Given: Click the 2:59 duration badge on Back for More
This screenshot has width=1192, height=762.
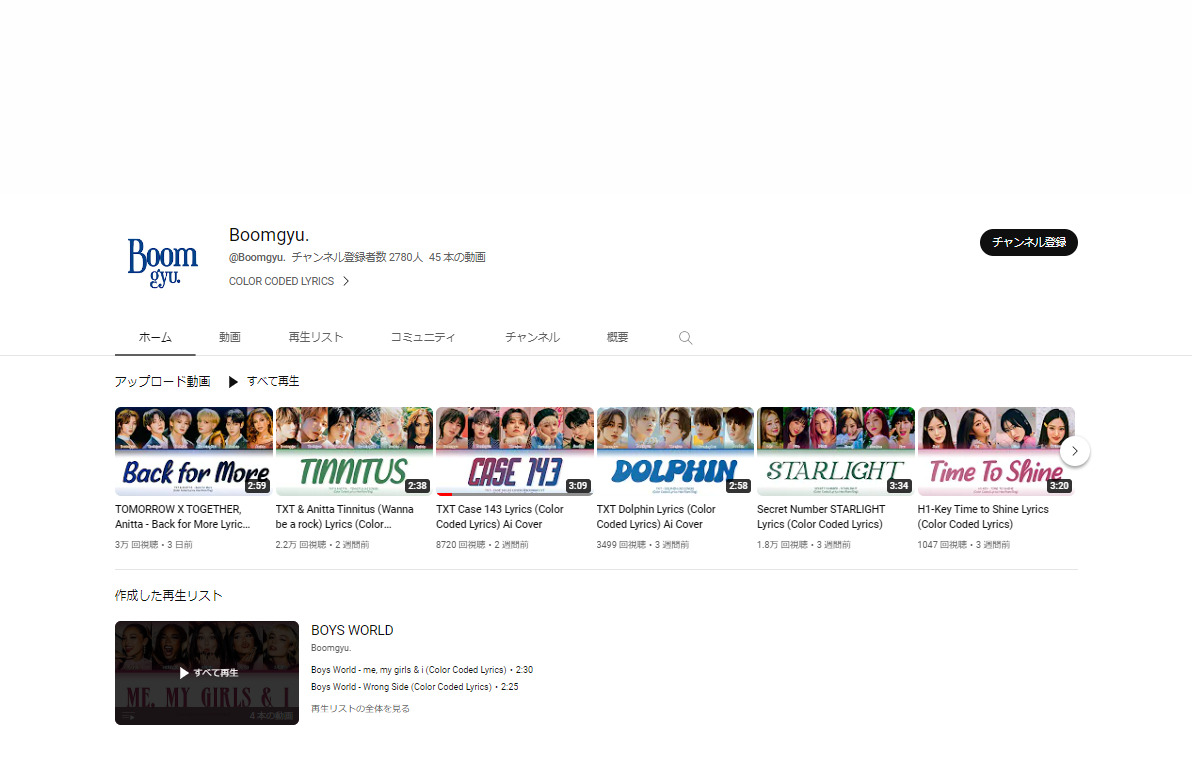Looking at the screenshot, I should coord(257,486).
